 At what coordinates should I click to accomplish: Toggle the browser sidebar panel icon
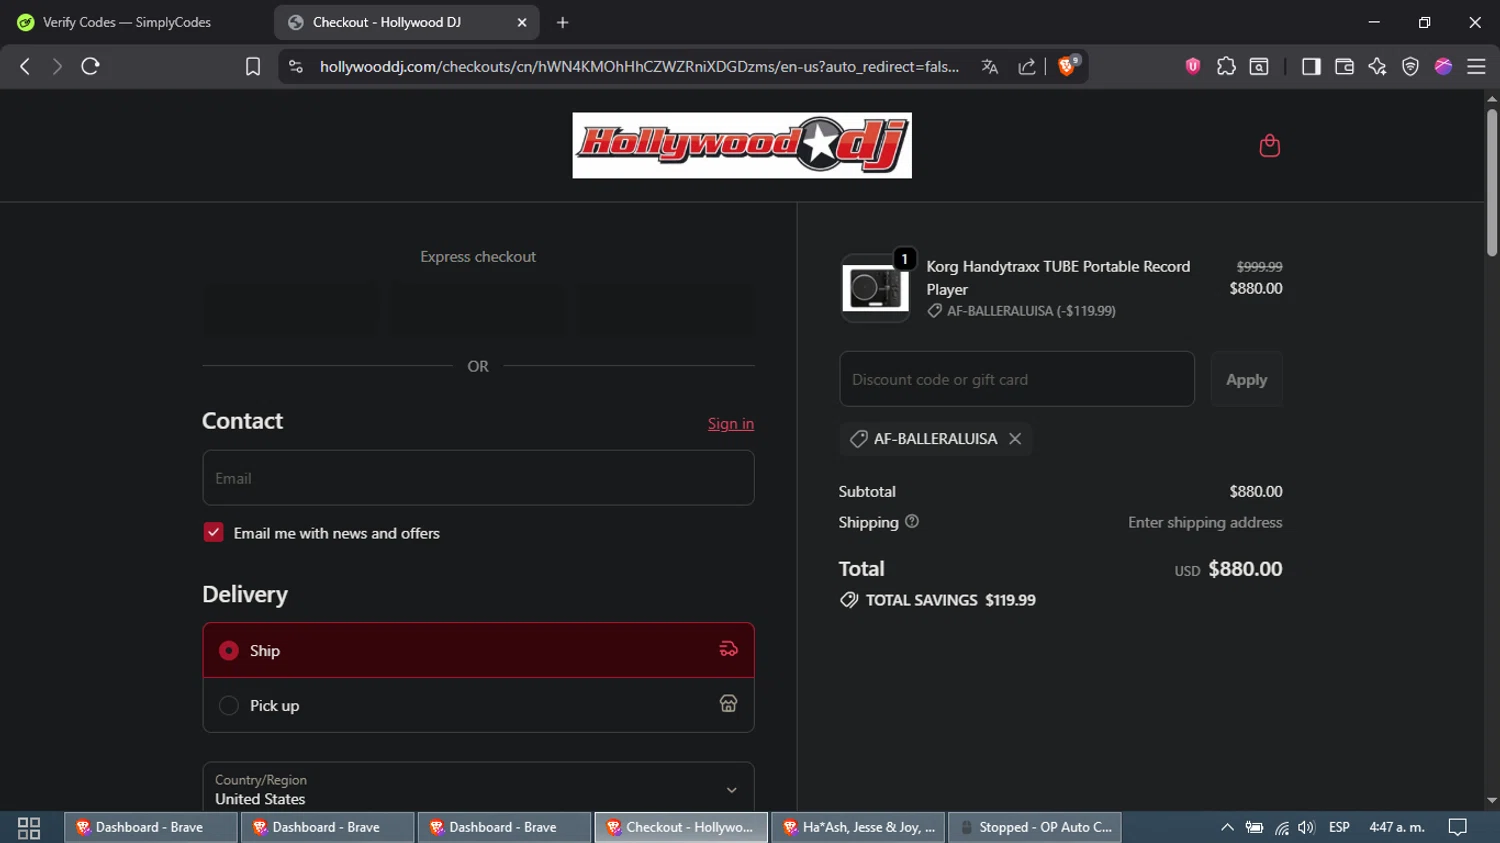1311,66
